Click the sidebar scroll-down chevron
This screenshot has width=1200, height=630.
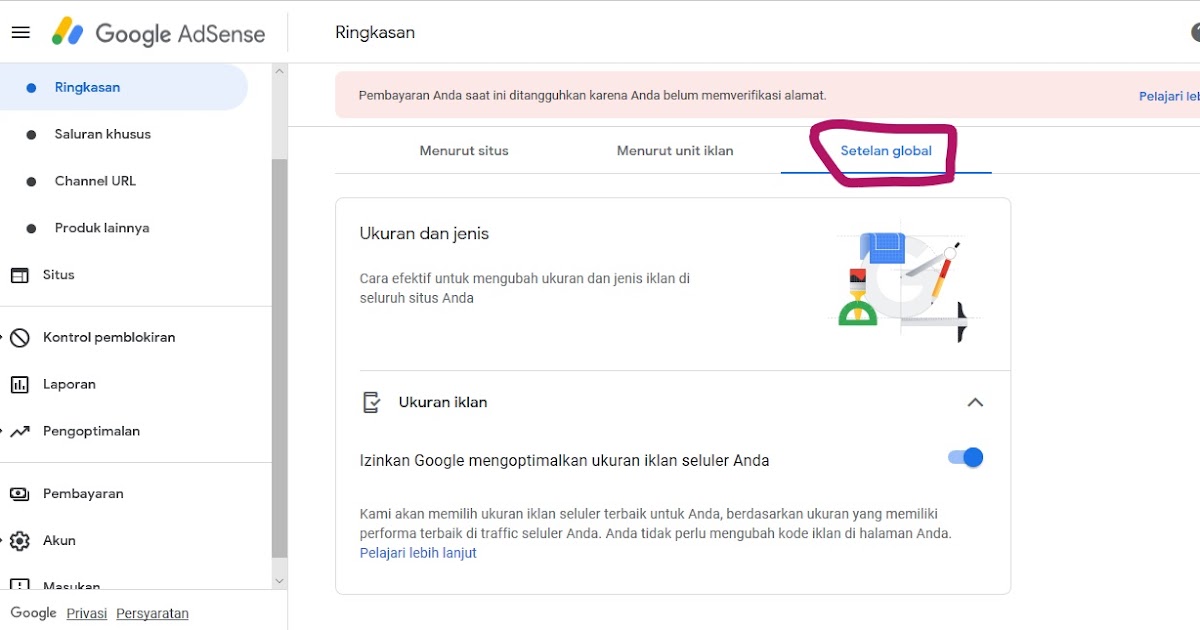coord(279,580)
